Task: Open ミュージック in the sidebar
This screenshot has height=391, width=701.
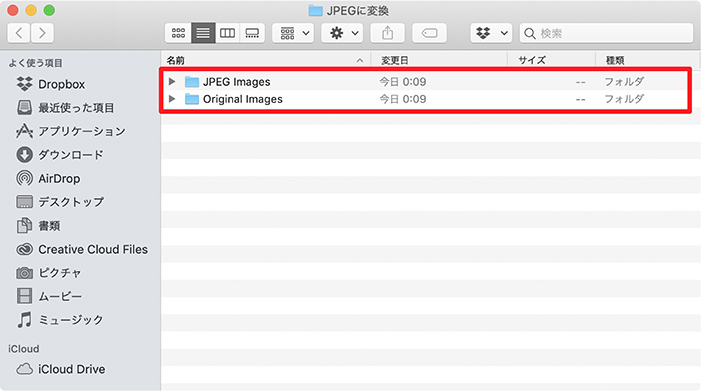Action: [x=59, y=320]
